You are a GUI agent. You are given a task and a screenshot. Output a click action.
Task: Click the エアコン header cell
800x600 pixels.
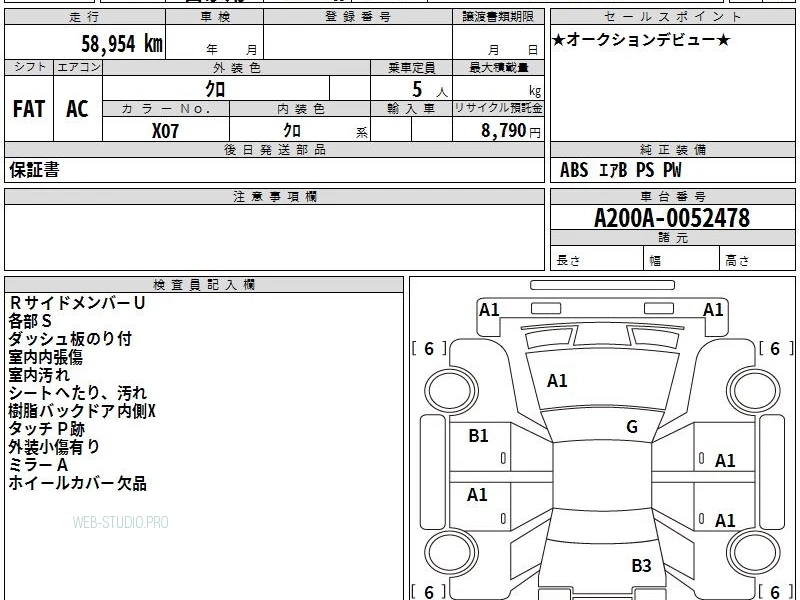click(x=78, y=67)
